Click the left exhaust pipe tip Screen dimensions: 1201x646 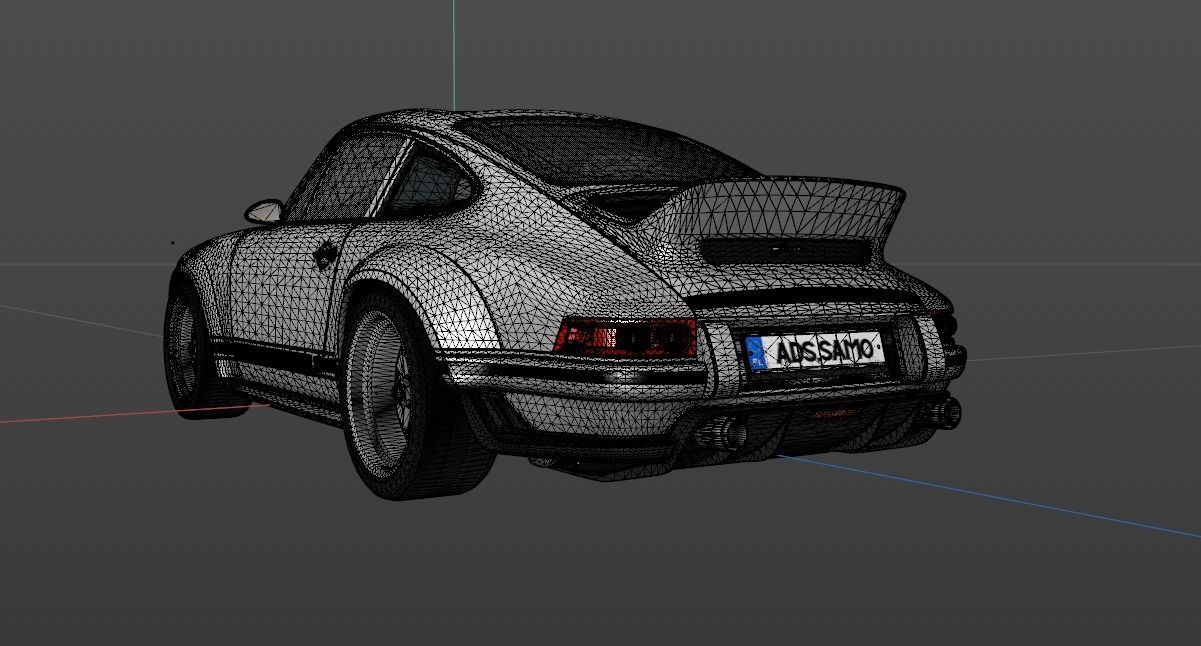pyautogui.click(x=722, y=432)
